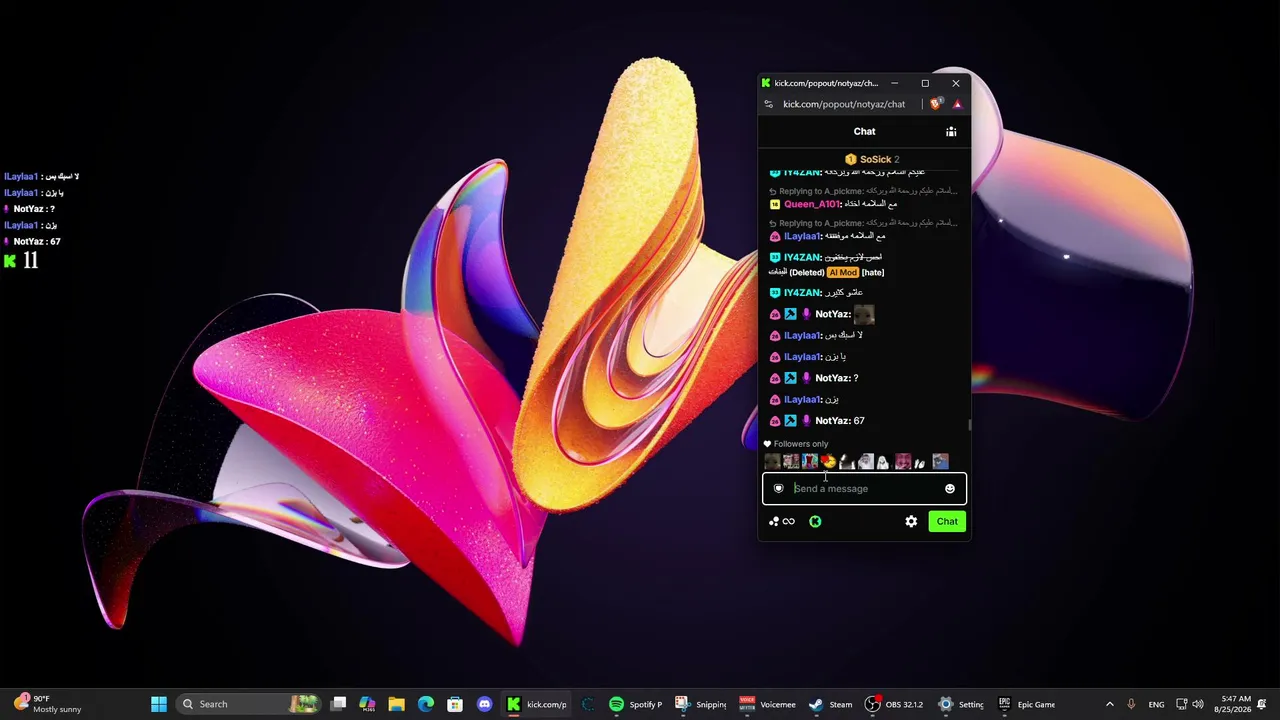
Task: Click the emote image in NotYaz's message
Action: point(864,314)
